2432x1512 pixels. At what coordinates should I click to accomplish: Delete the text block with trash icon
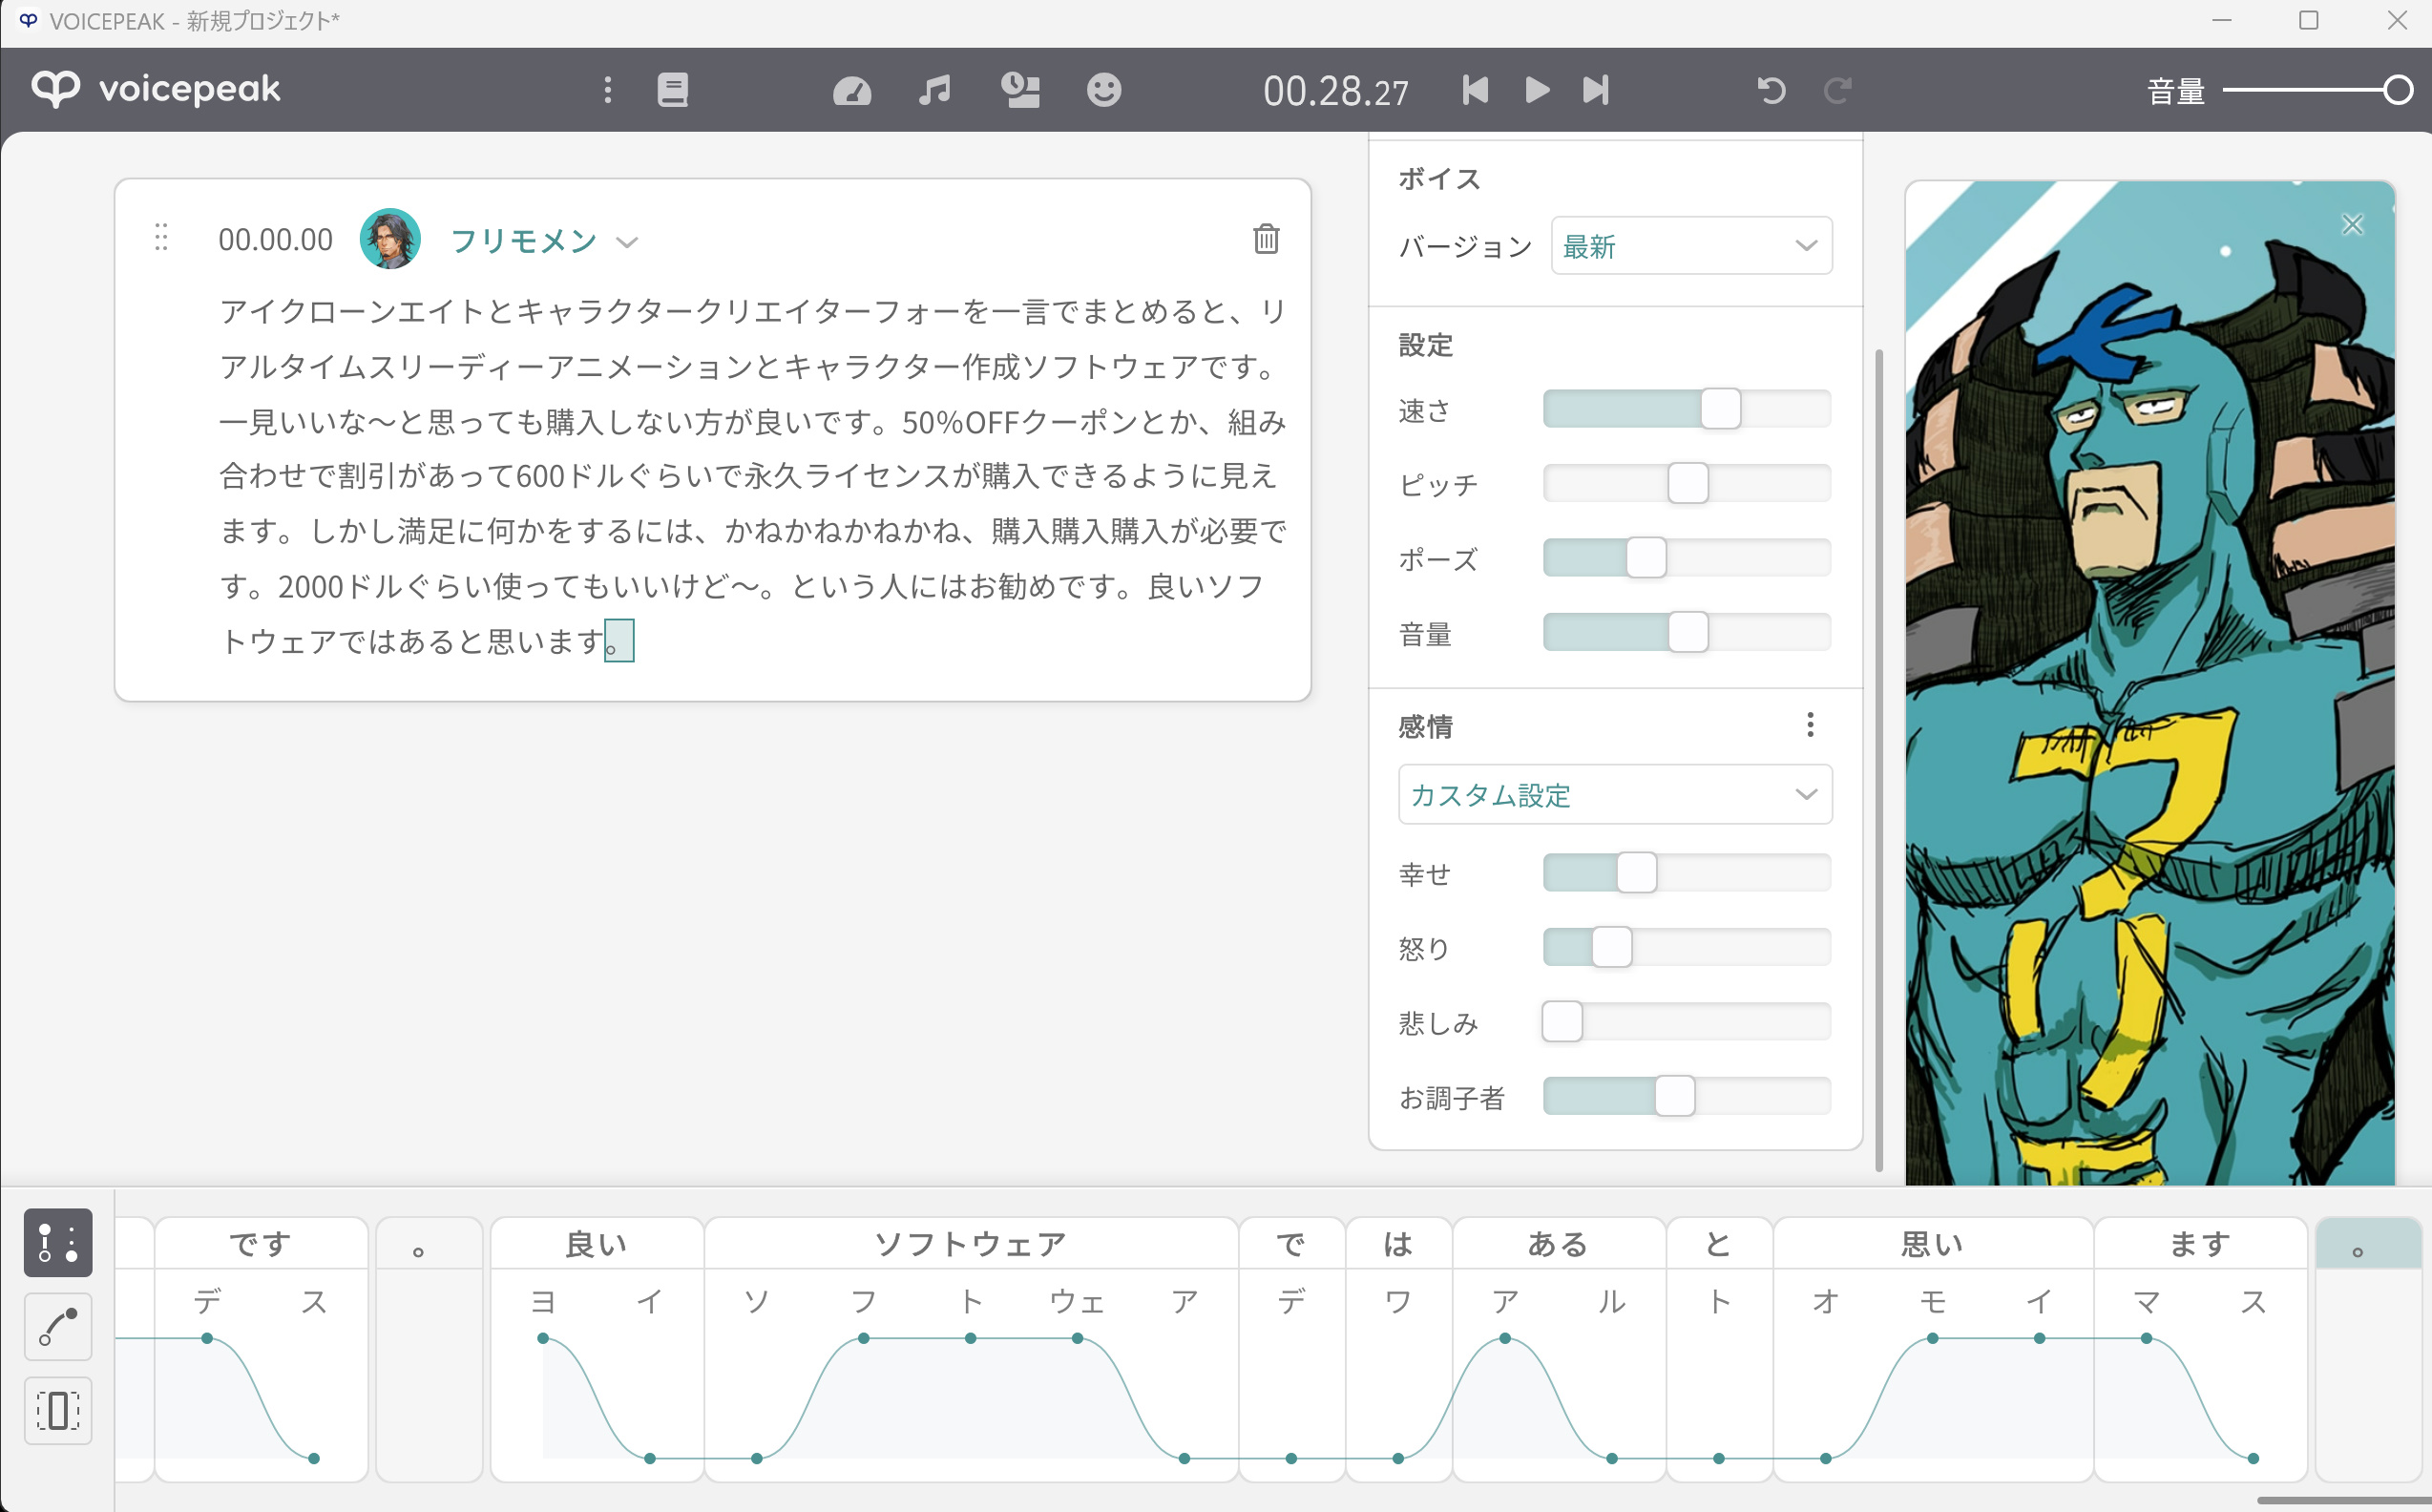[x=1266, y=238]
